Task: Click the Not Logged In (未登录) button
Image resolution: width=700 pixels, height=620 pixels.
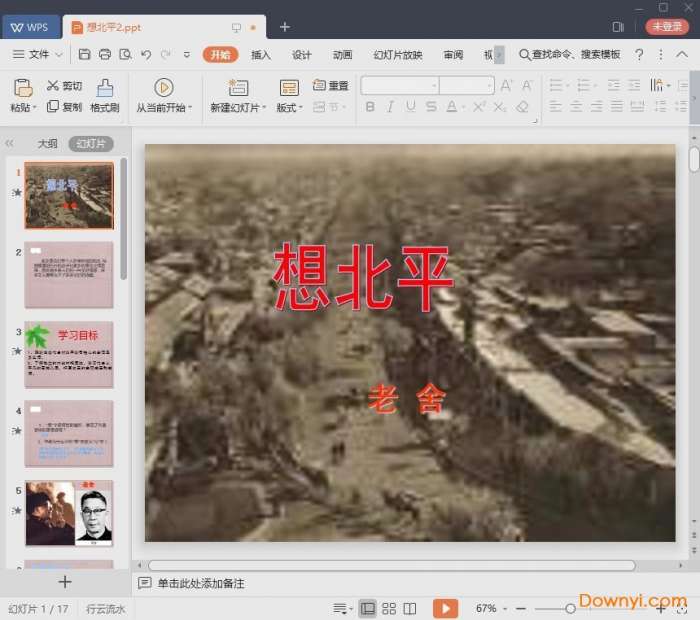Action: pyautogui.click(x=666, y=27)
